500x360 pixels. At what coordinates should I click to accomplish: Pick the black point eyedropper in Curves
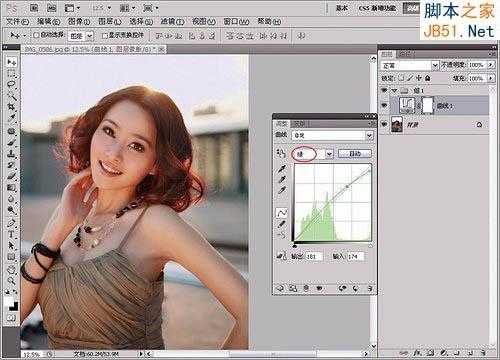pos(282,169)
